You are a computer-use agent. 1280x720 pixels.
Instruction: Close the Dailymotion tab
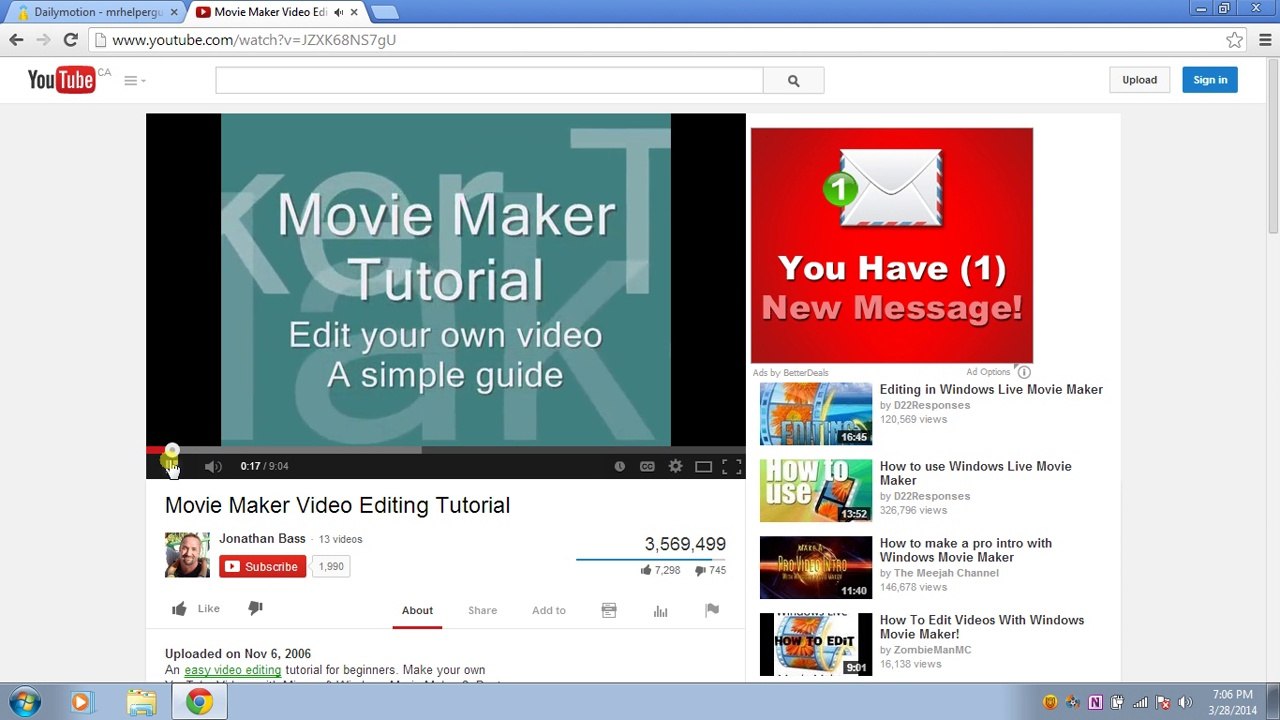click(173, 12)
